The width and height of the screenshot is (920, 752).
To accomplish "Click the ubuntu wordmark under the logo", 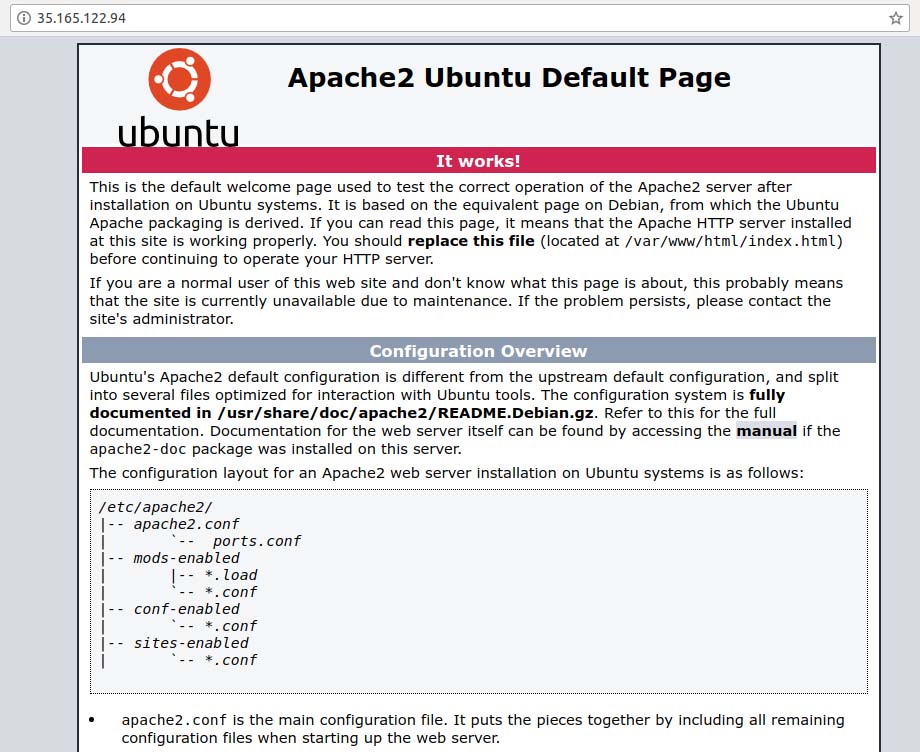I will point(178,130).
